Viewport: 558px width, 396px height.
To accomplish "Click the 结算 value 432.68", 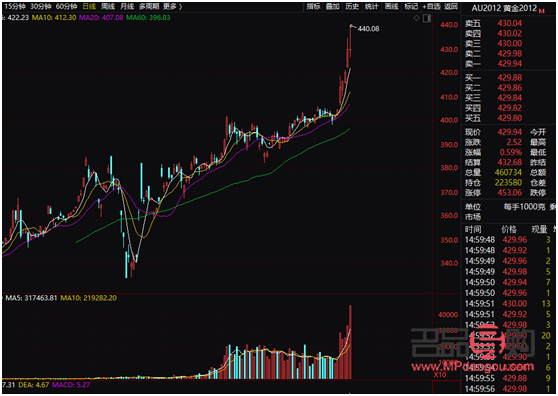I will click(510, 162).
